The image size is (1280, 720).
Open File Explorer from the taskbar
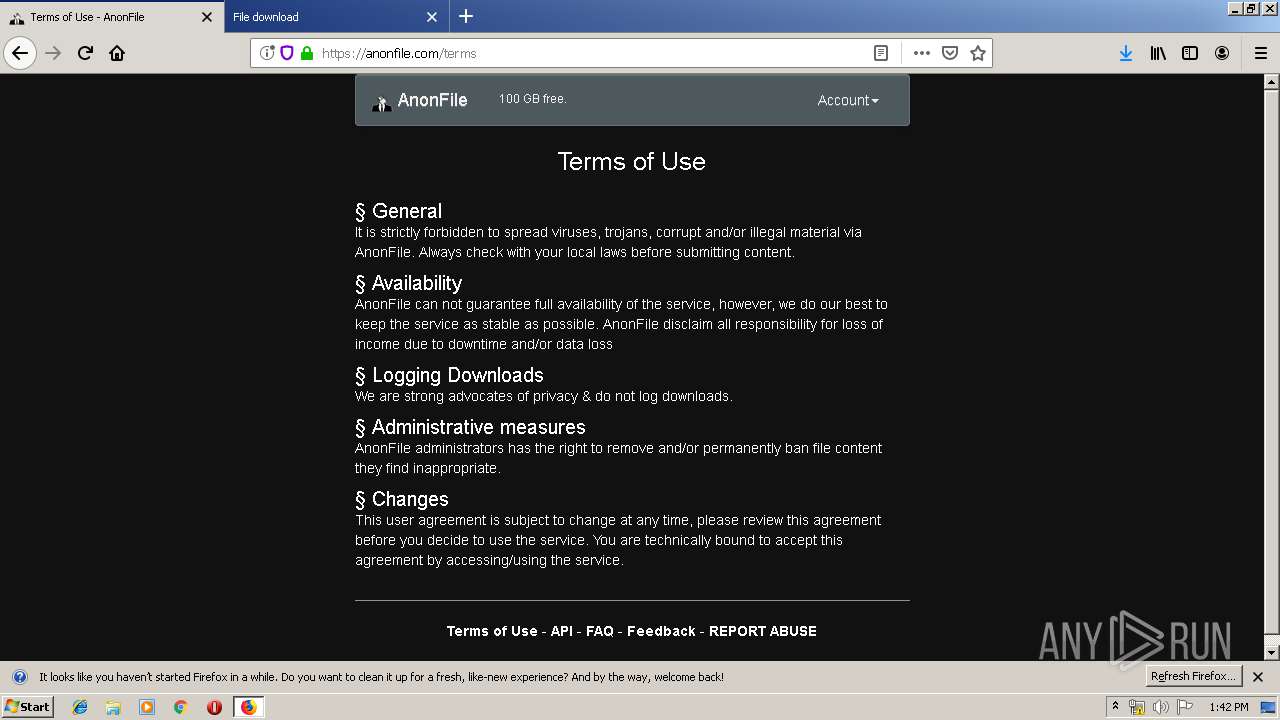point(113,707)
